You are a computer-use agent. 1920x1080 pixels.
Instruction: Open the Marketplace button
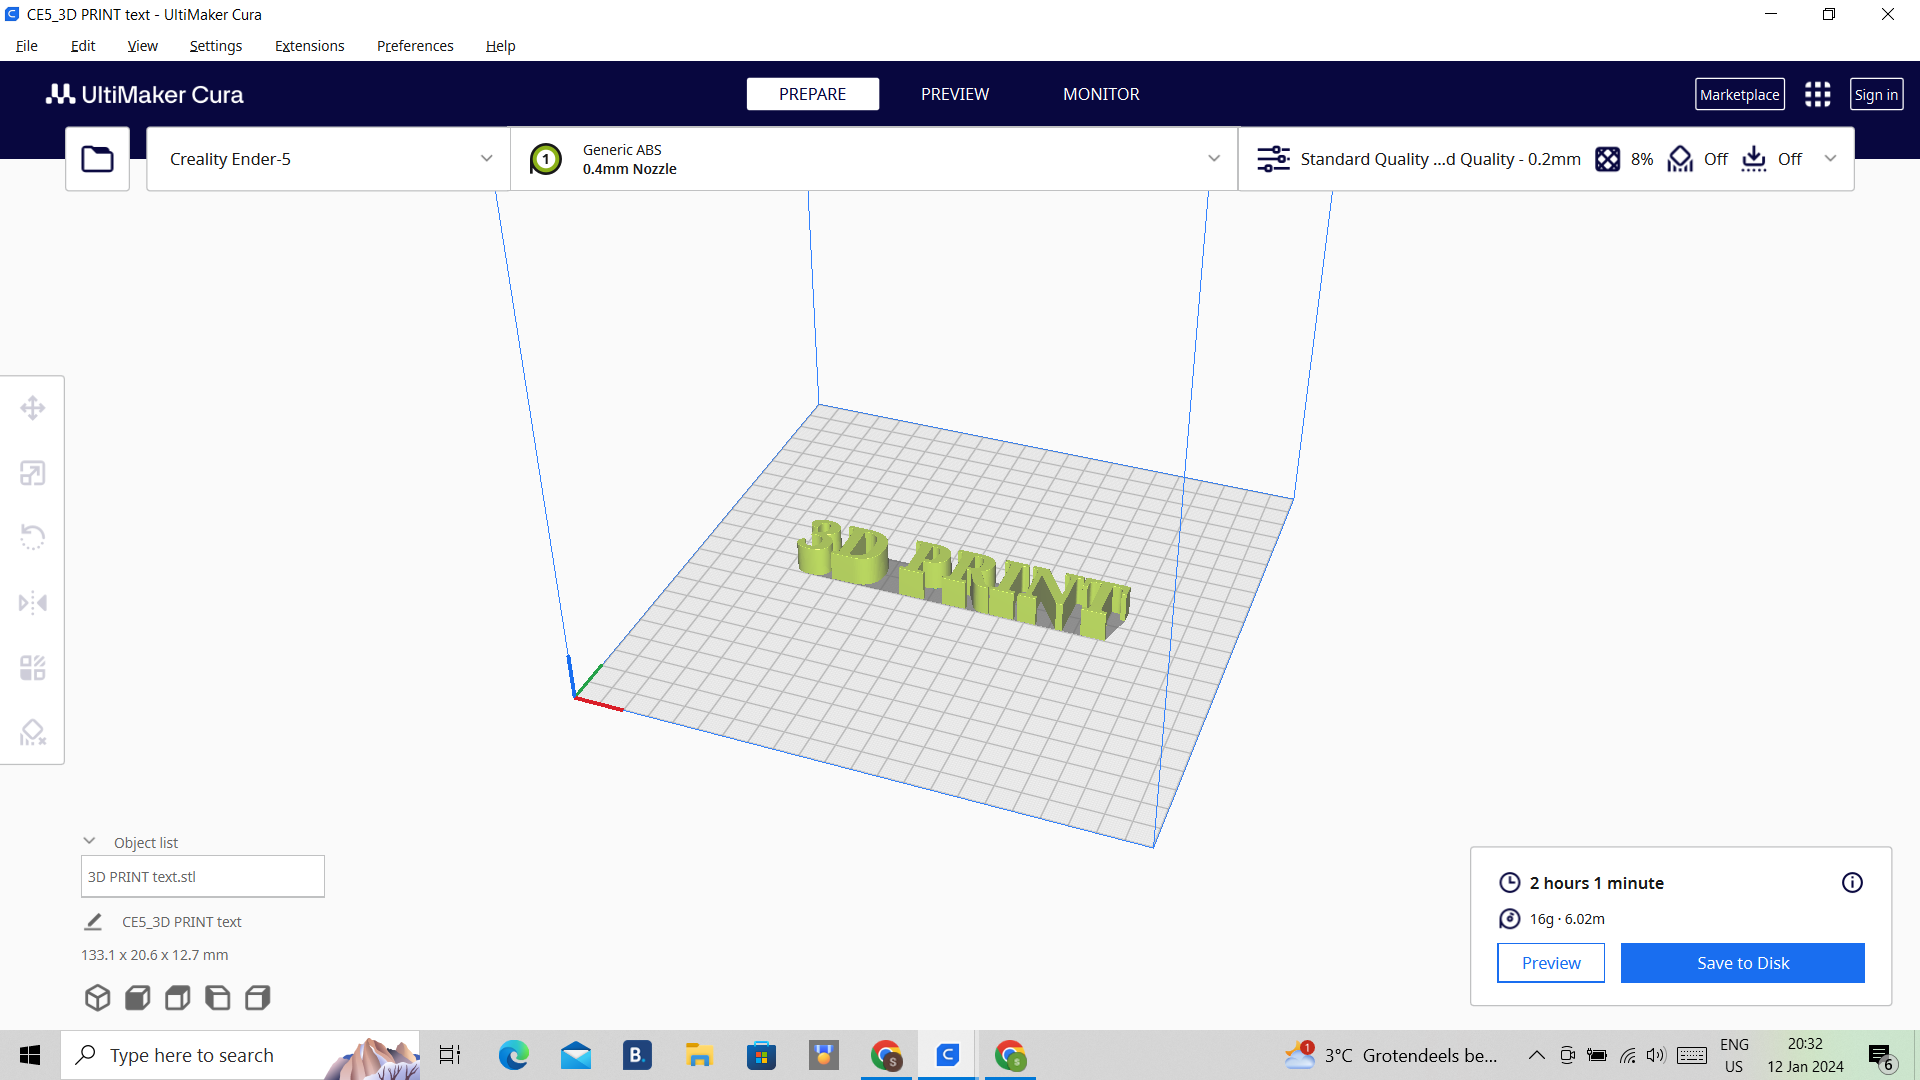click(x=1739, y=95)
